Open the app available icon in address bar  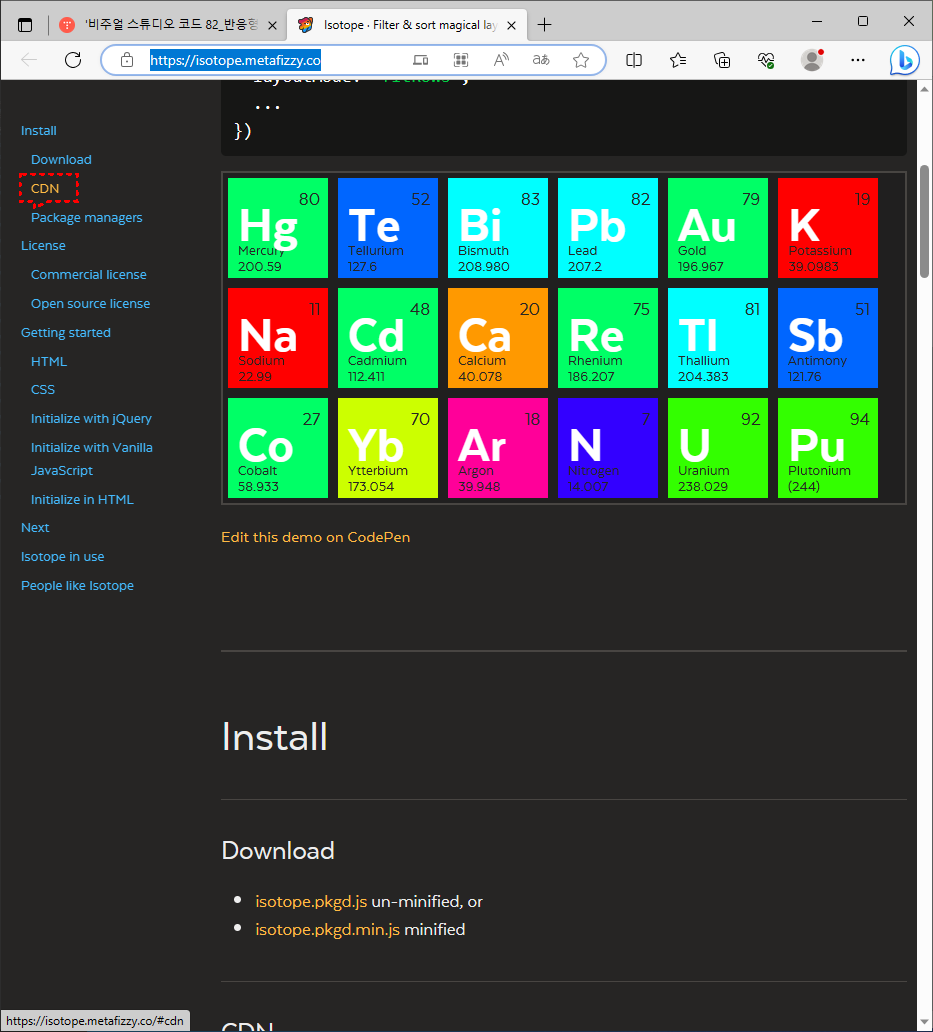(420, 60)
